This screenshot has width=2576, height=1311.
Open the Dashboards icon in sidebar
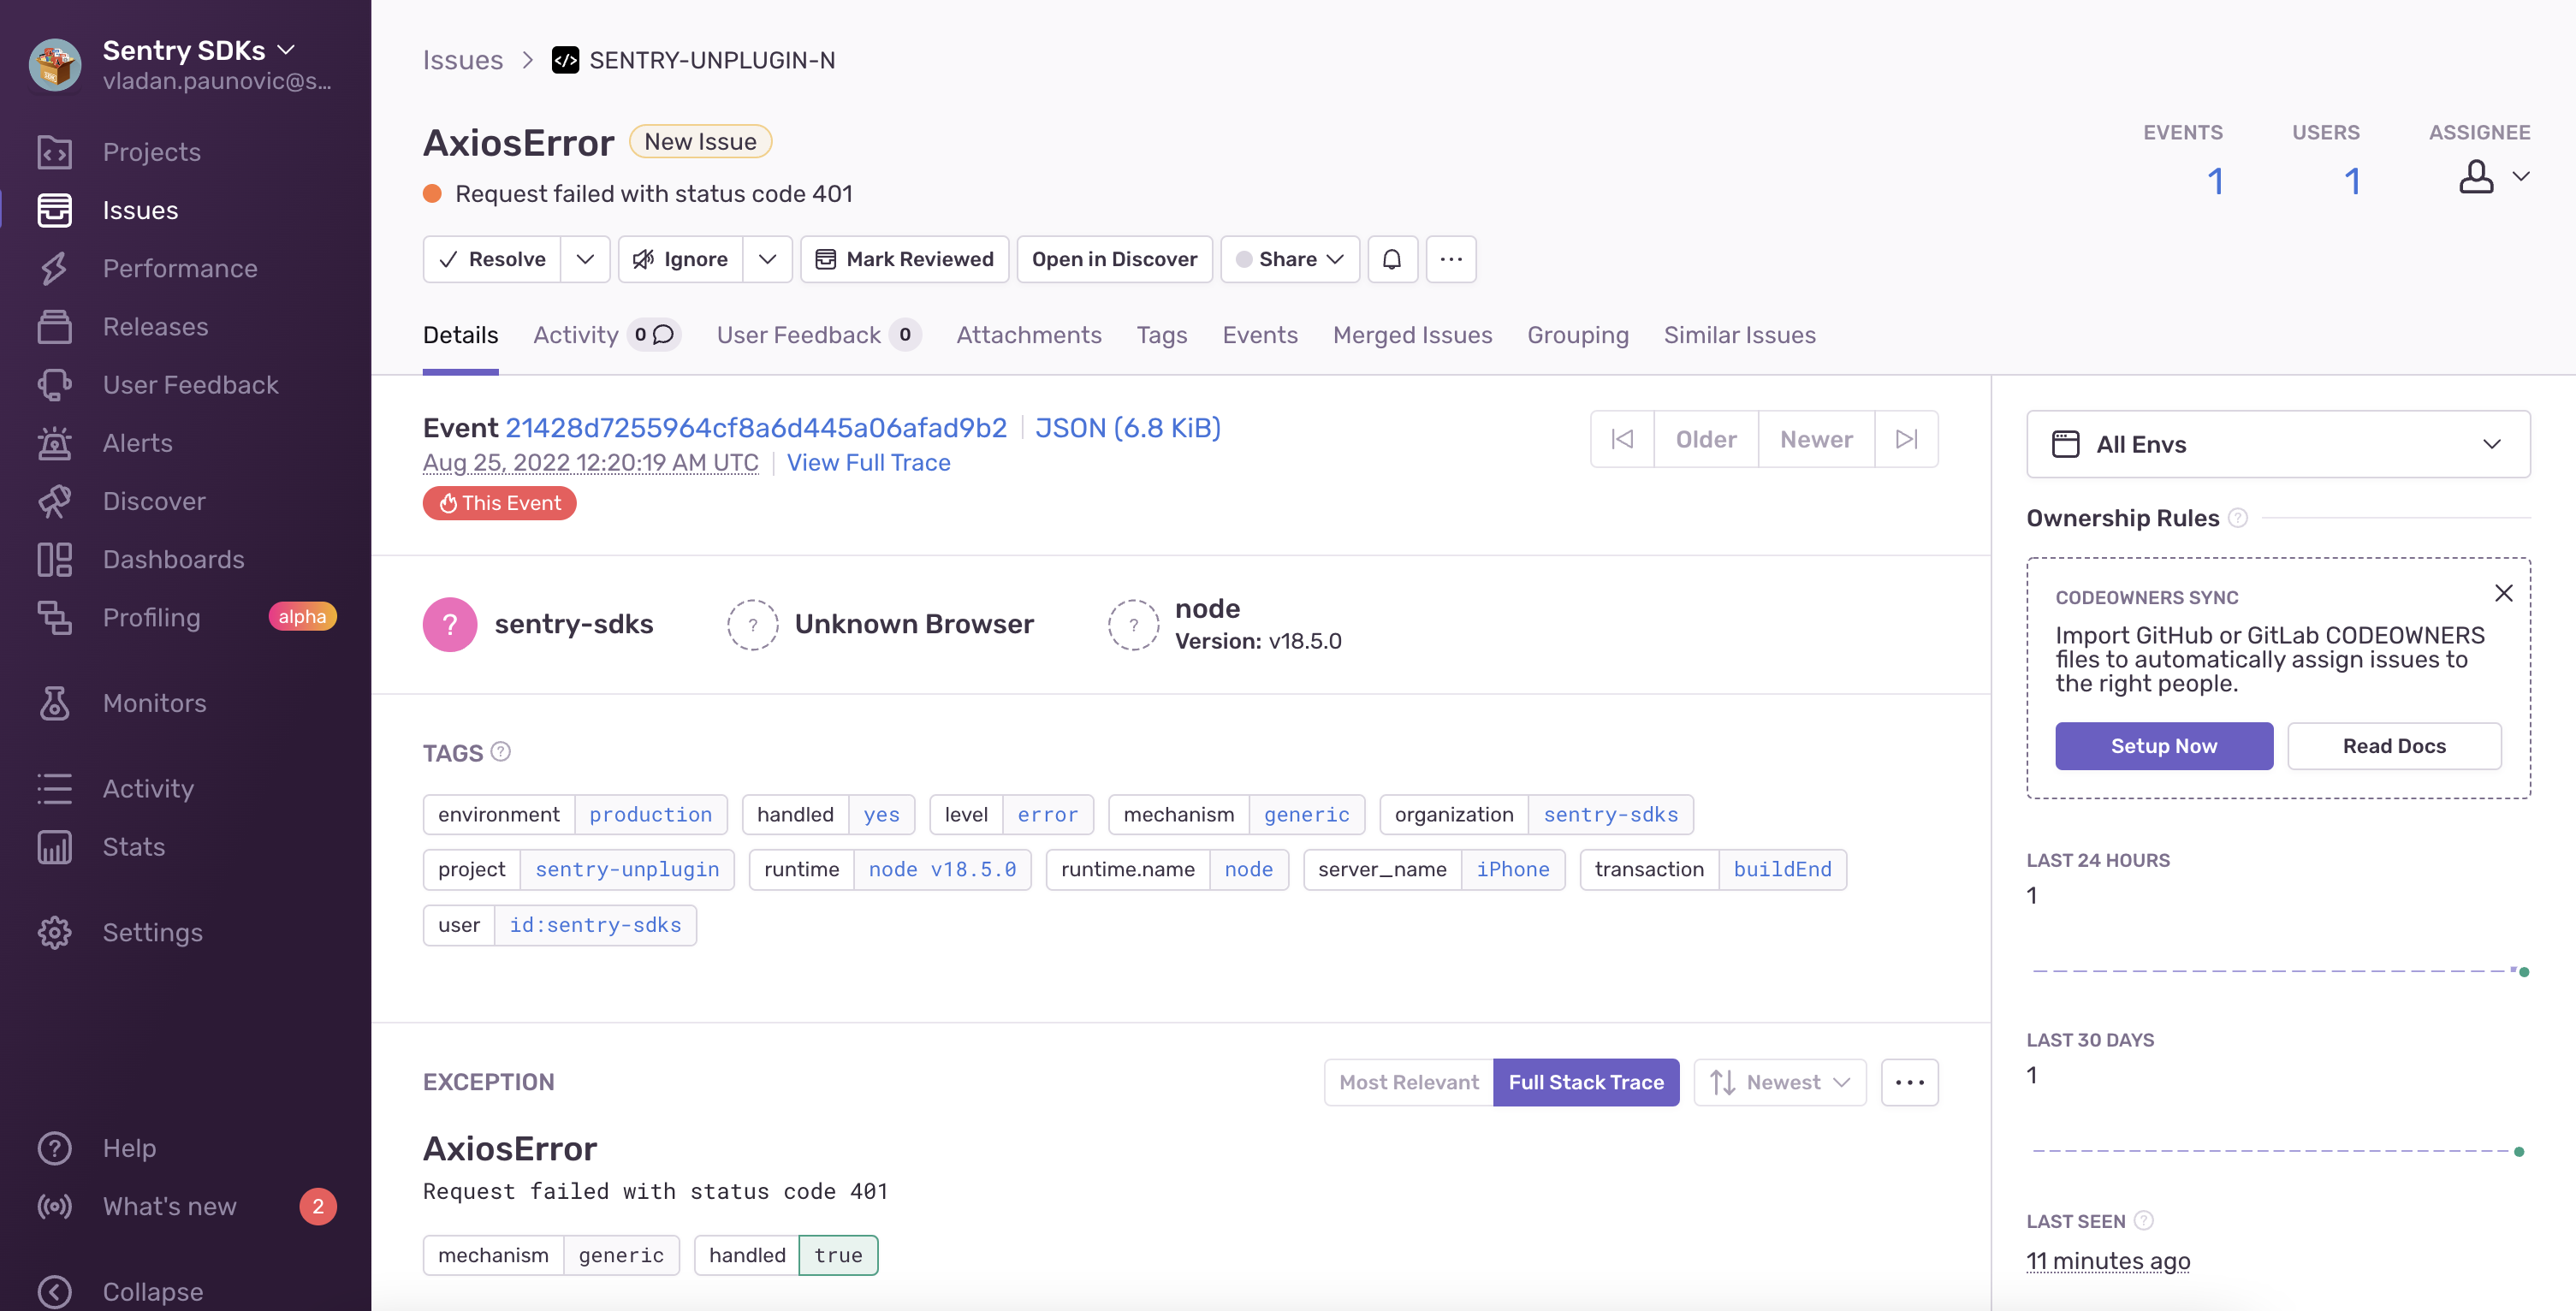[x=54, y=559]
